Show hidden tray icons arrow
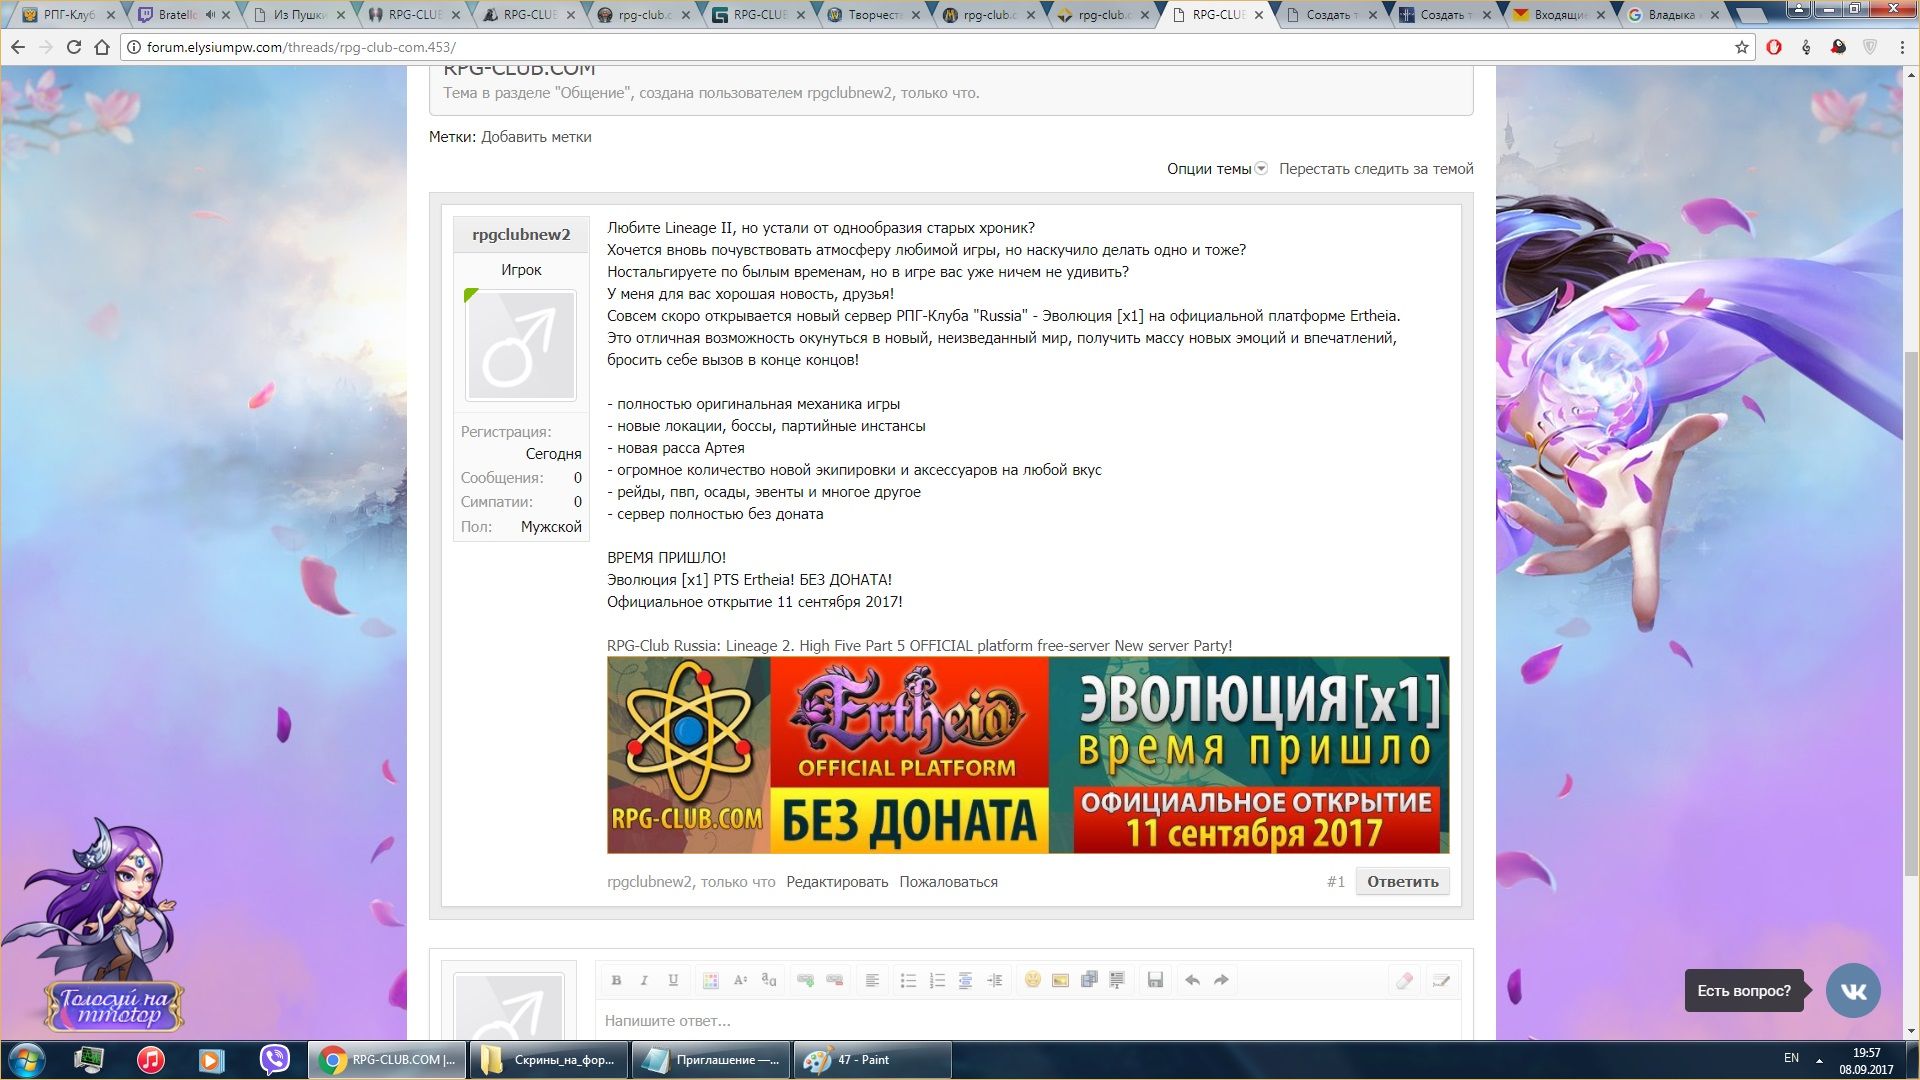1920x1080 pixels. click(x=1819, y=1060)
